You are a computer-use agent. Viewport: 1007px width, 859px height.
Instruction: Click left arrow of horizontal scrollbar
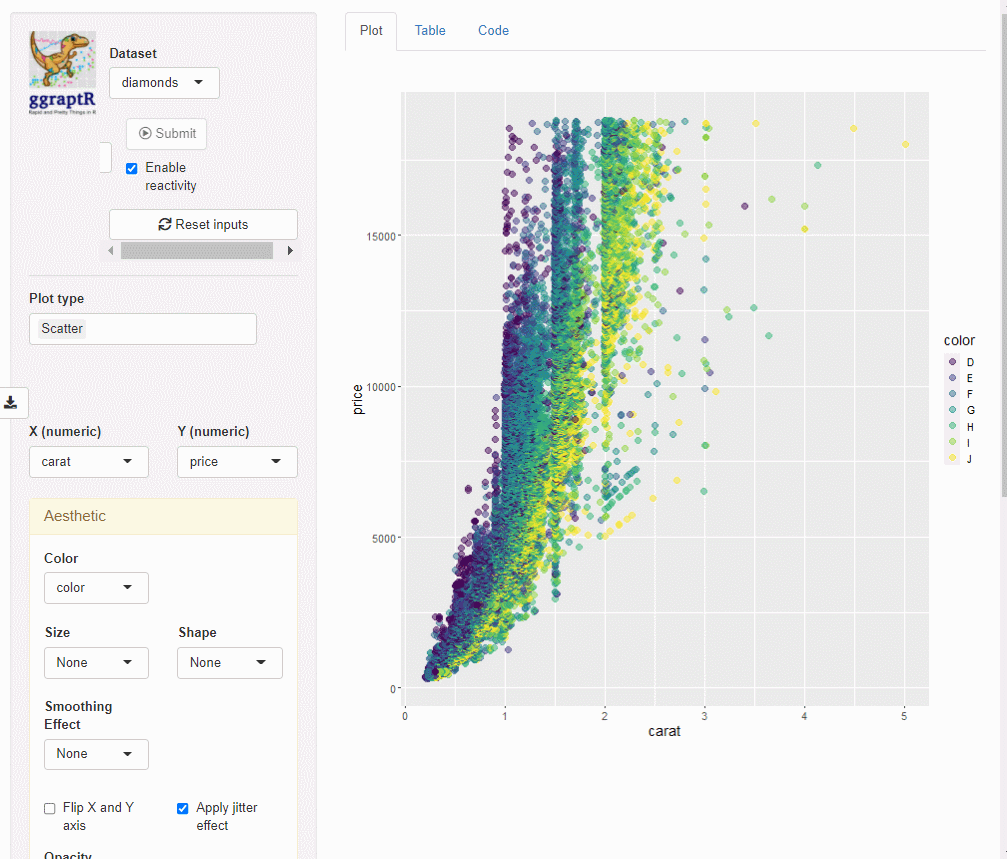click(111, 251)
